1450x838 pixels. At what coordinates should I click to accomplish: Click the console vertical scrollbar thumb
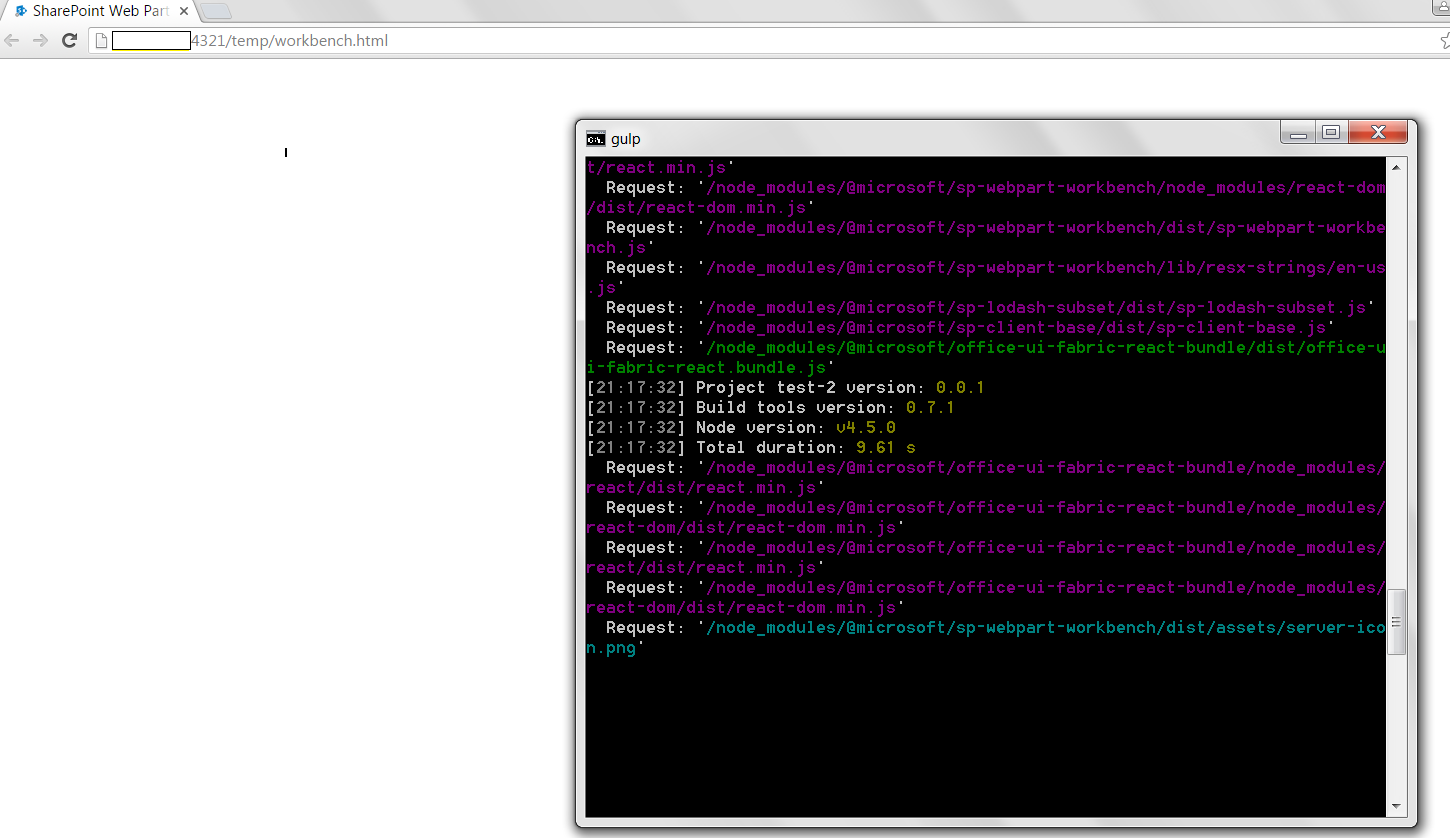pos(1396,622)
